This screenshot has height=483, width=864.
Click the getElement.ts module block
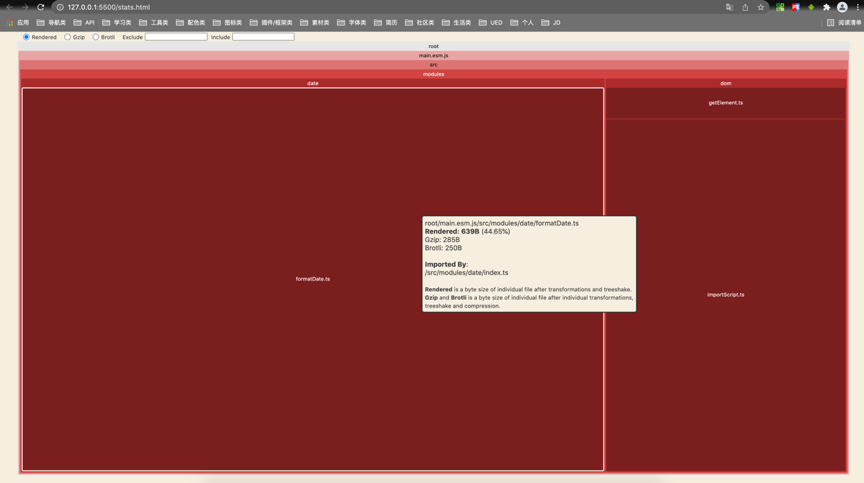pyautogui.click(x=726, y=103)
